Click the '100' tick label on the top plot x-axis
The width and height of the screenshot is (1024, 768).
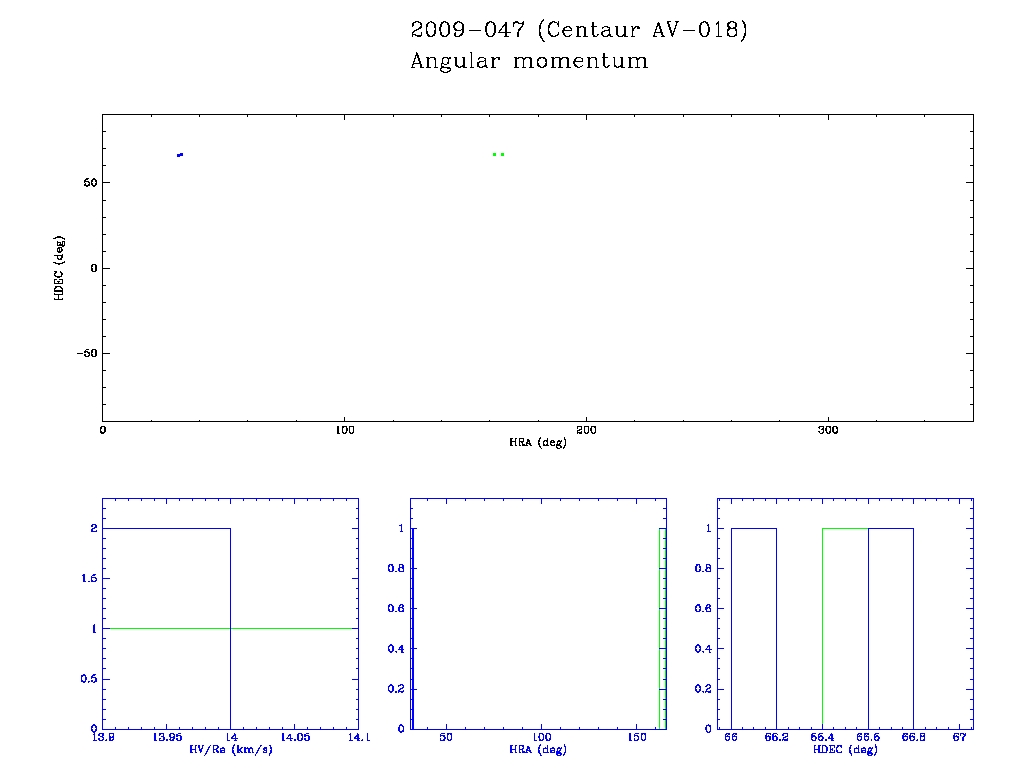point(344,430)
